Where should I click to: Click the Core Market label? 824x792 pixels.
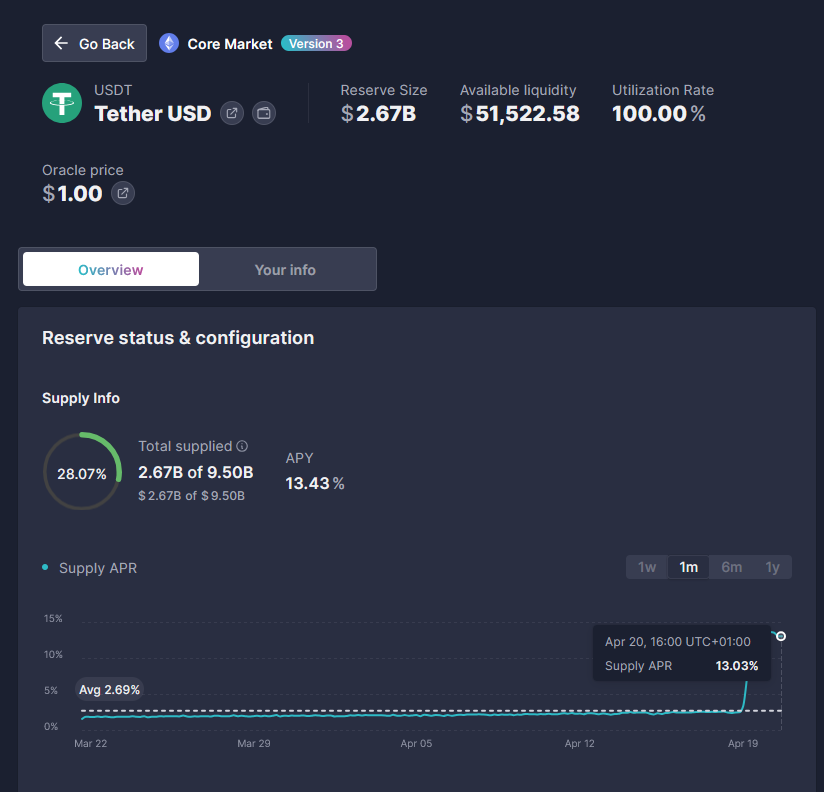point(230,44)
